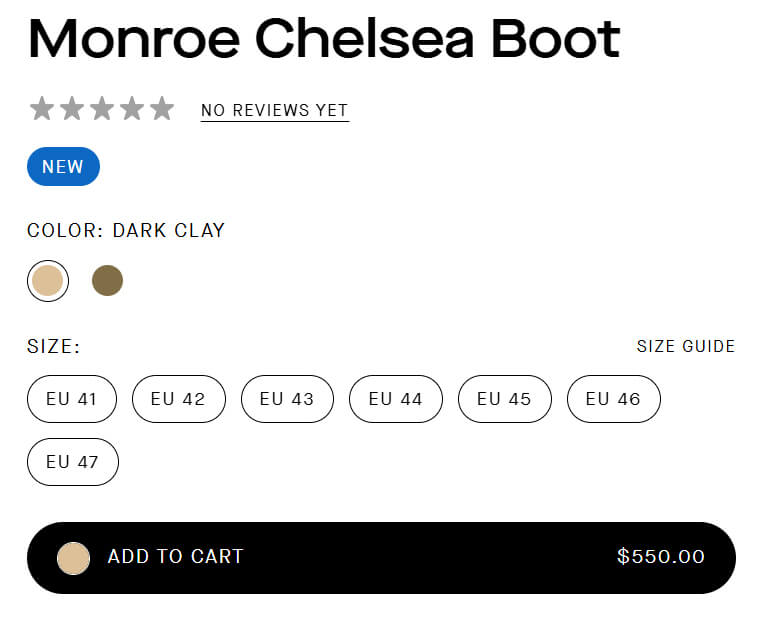Select size EU 47
Screen dimensions: 778x621
pos(73,462)
